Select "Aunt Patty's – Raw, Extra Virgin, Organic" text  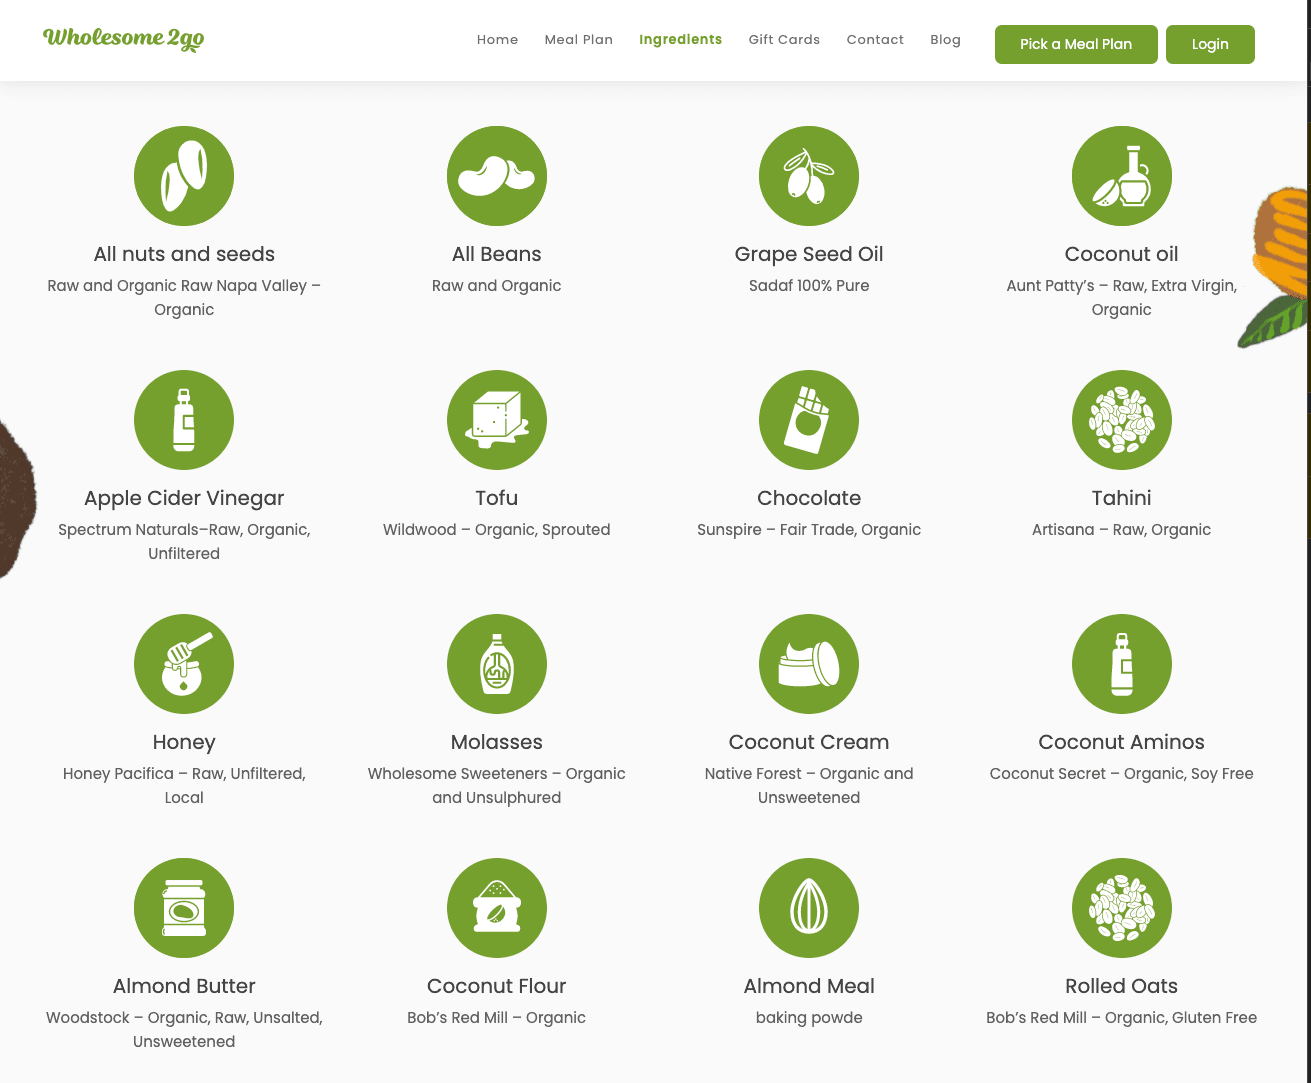click(x=1122, y=297)
